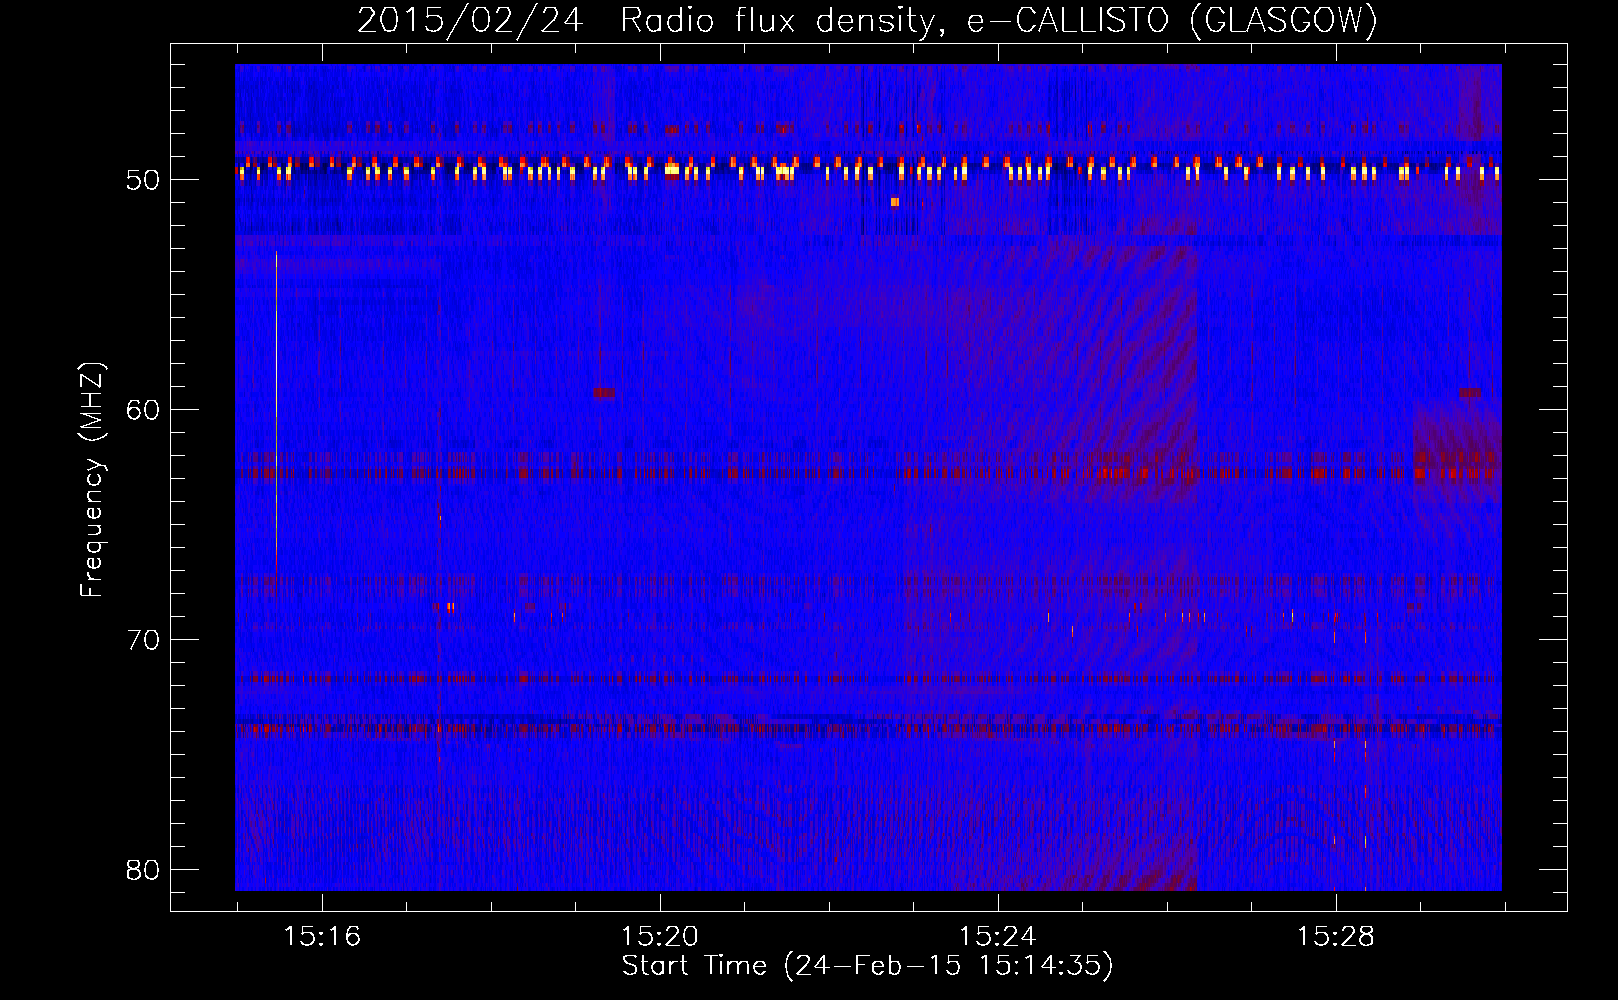Viewport: 1618px width, 1000px height.
Task: Click the 60 frequency axis label
Action: 144,410
